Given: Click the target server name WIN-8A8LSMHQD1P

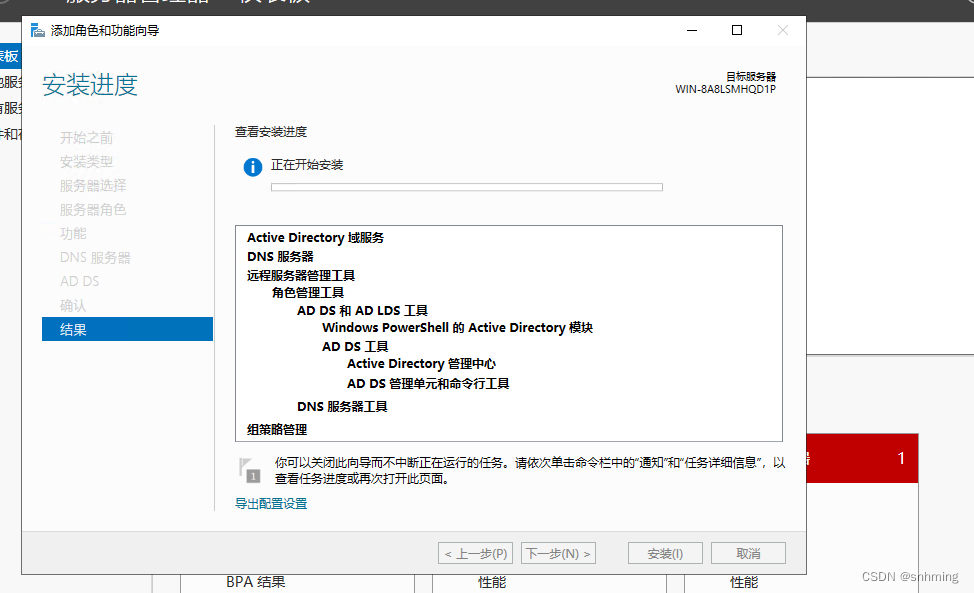Looking at the screenshot, I should (726, 89).
